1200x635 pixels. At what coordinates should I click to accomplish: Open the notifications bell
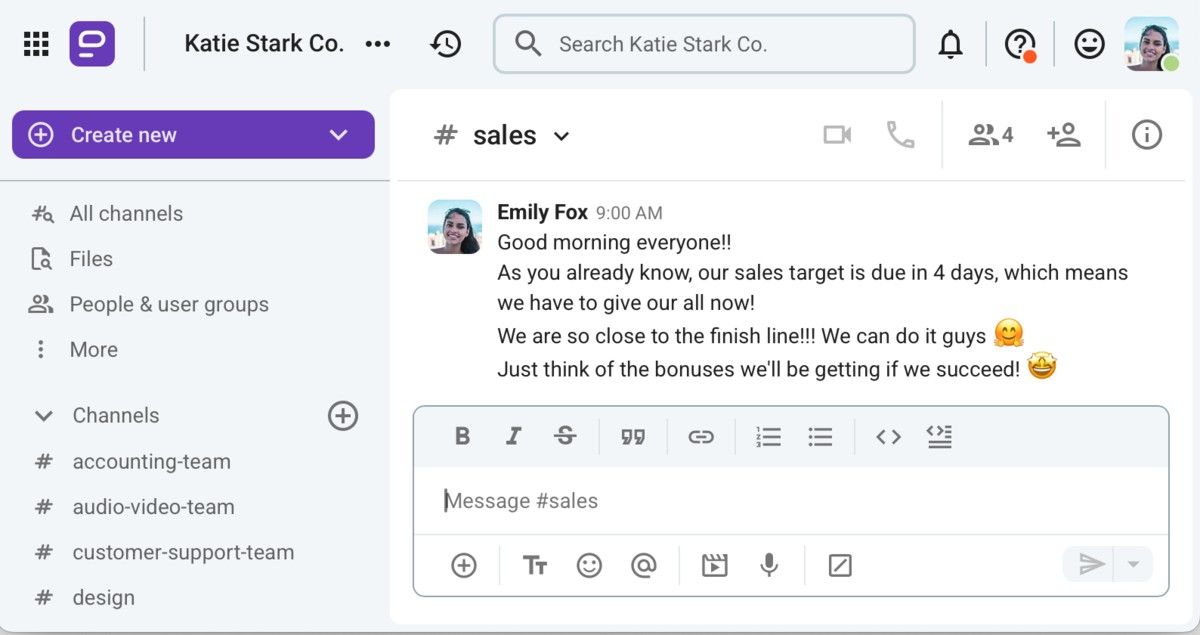tap(950, 44)
